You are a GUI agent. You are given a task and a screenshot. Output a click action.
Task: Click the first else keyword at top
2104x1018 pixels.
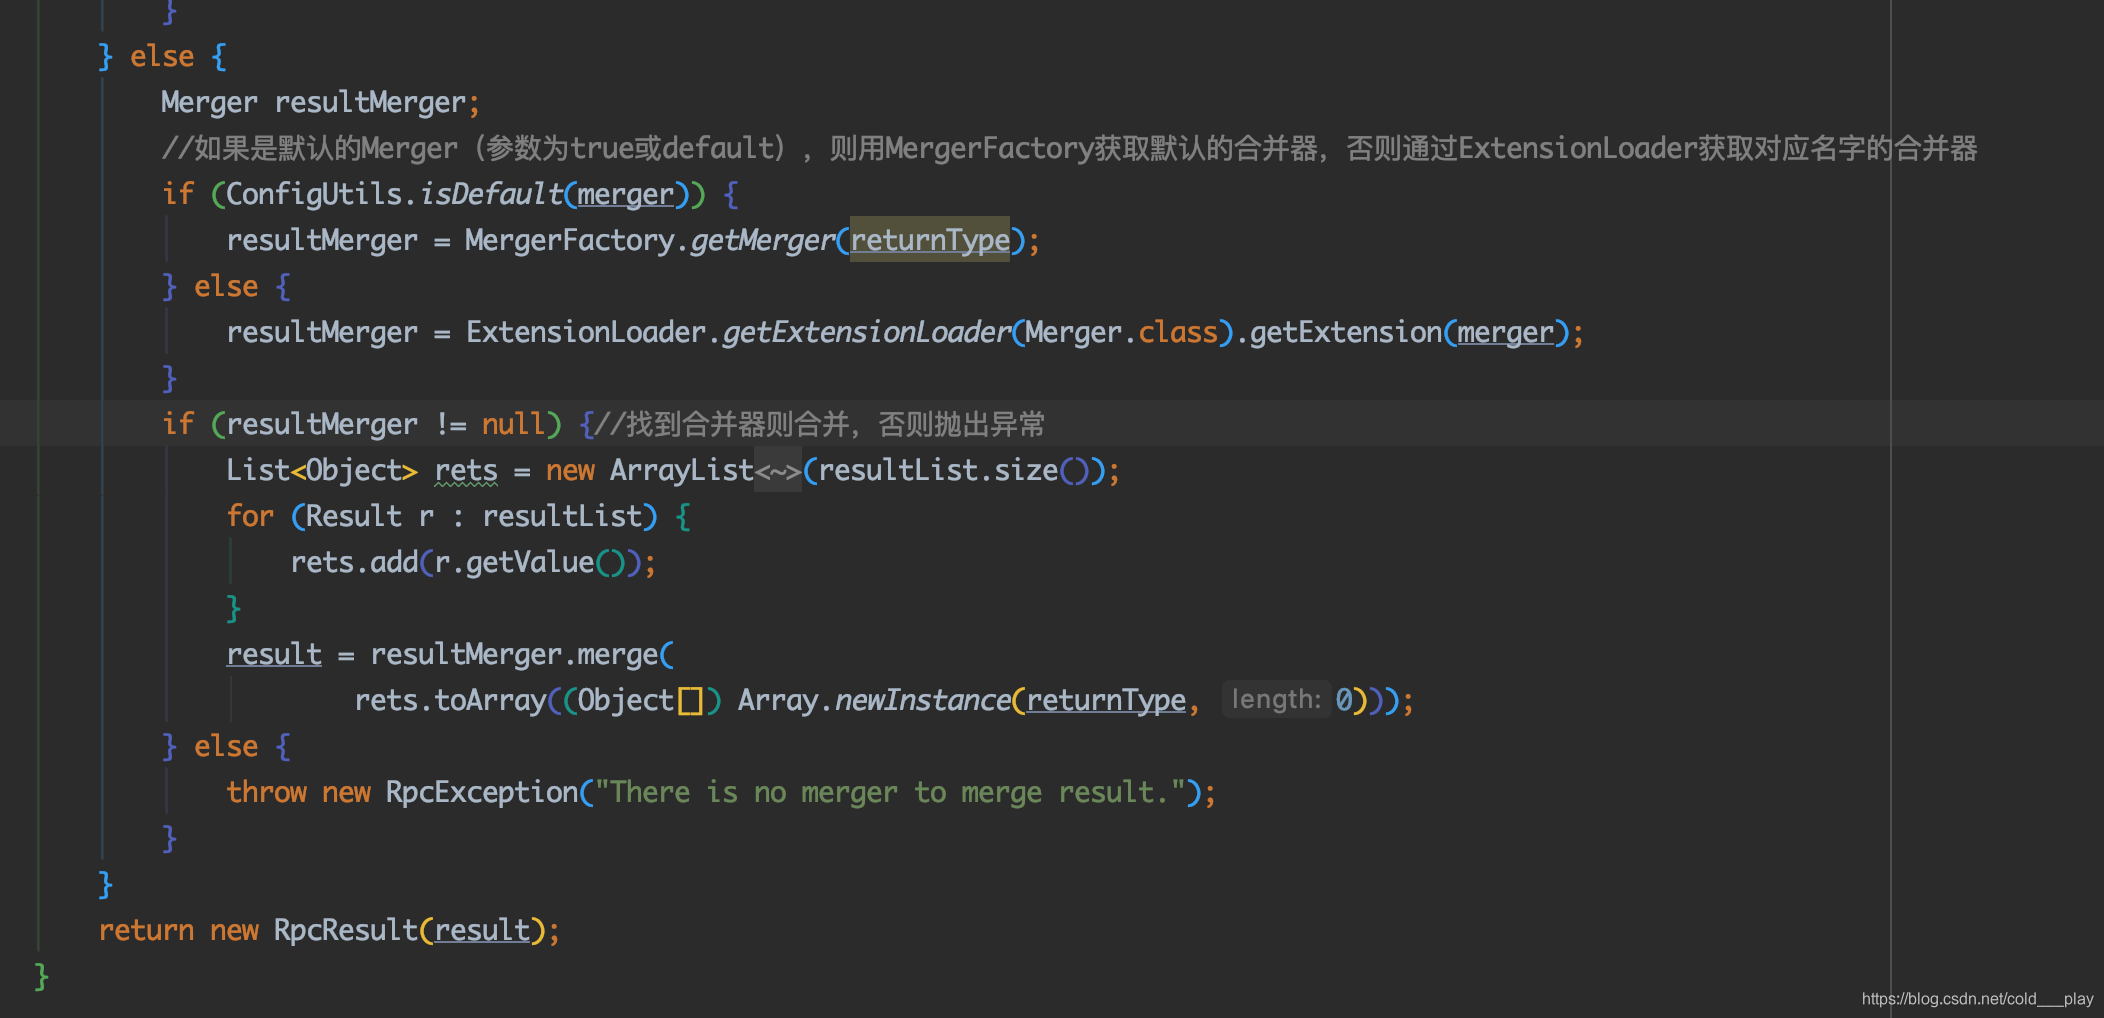point(162,56)
